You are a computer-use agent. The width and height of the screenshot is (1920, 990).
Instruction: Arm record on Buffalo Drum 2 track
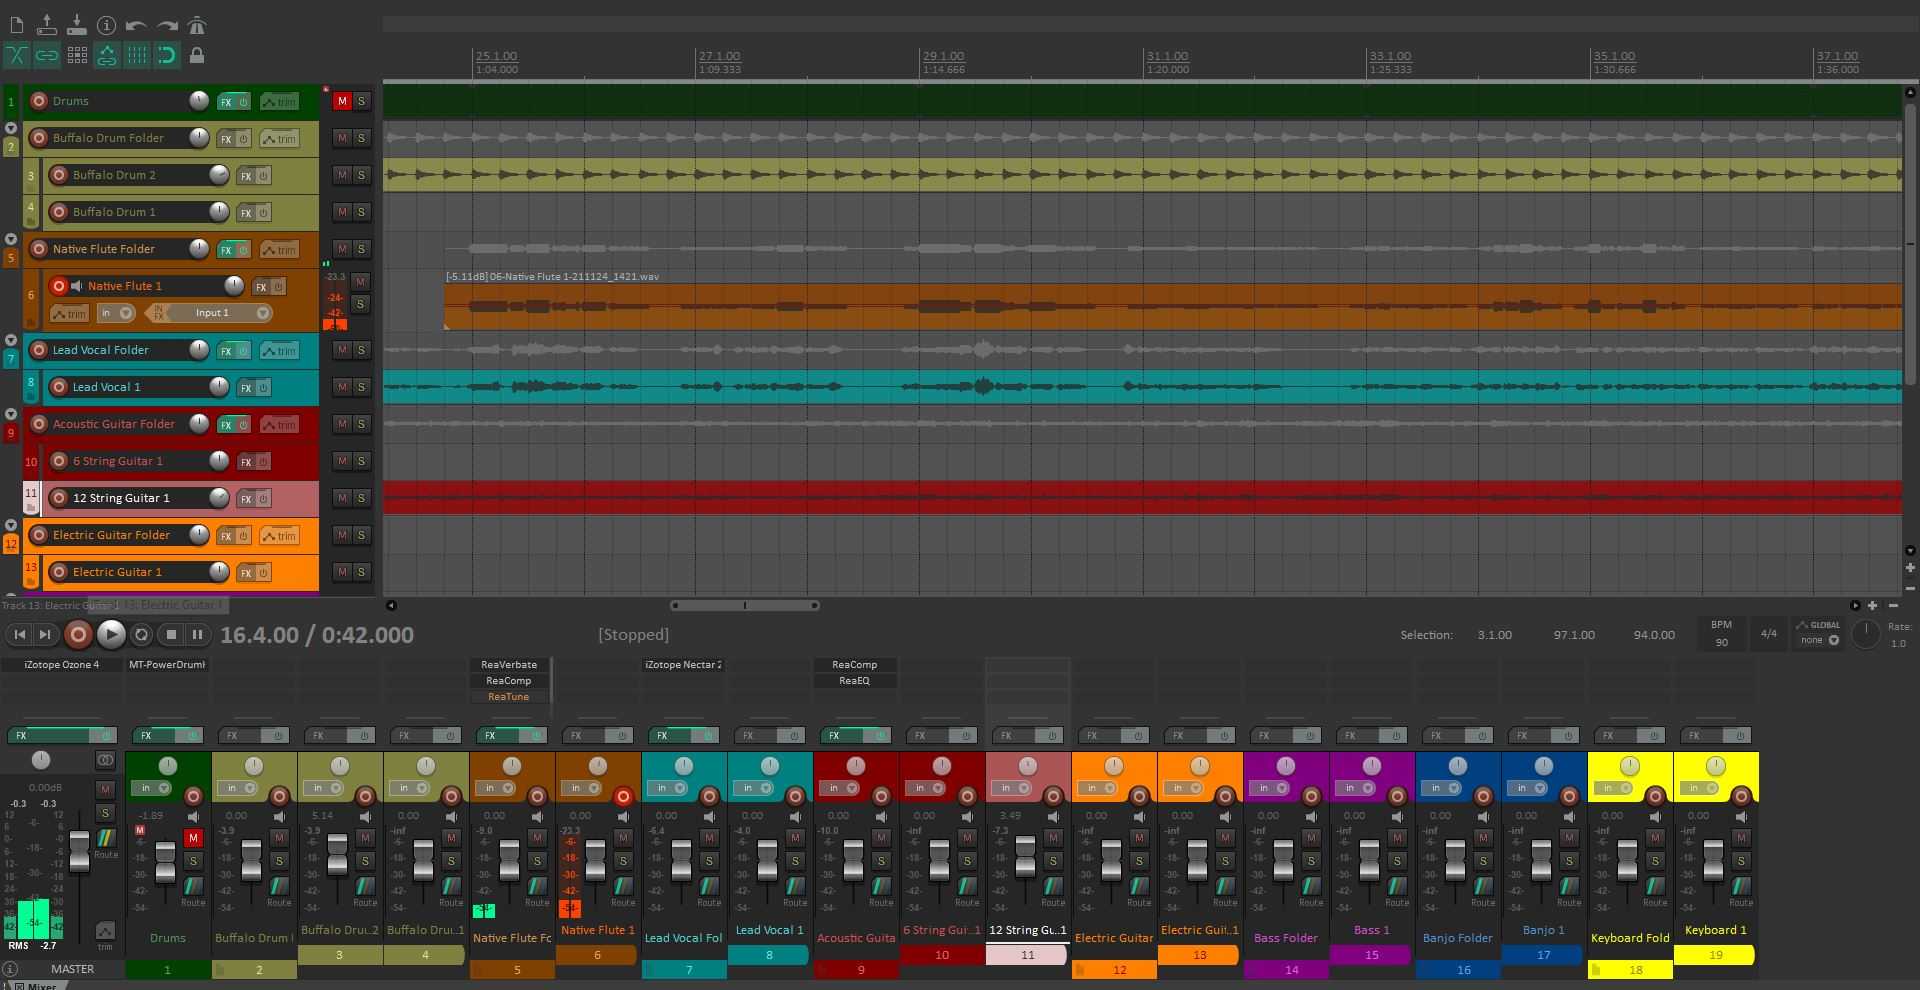point(59,175)
